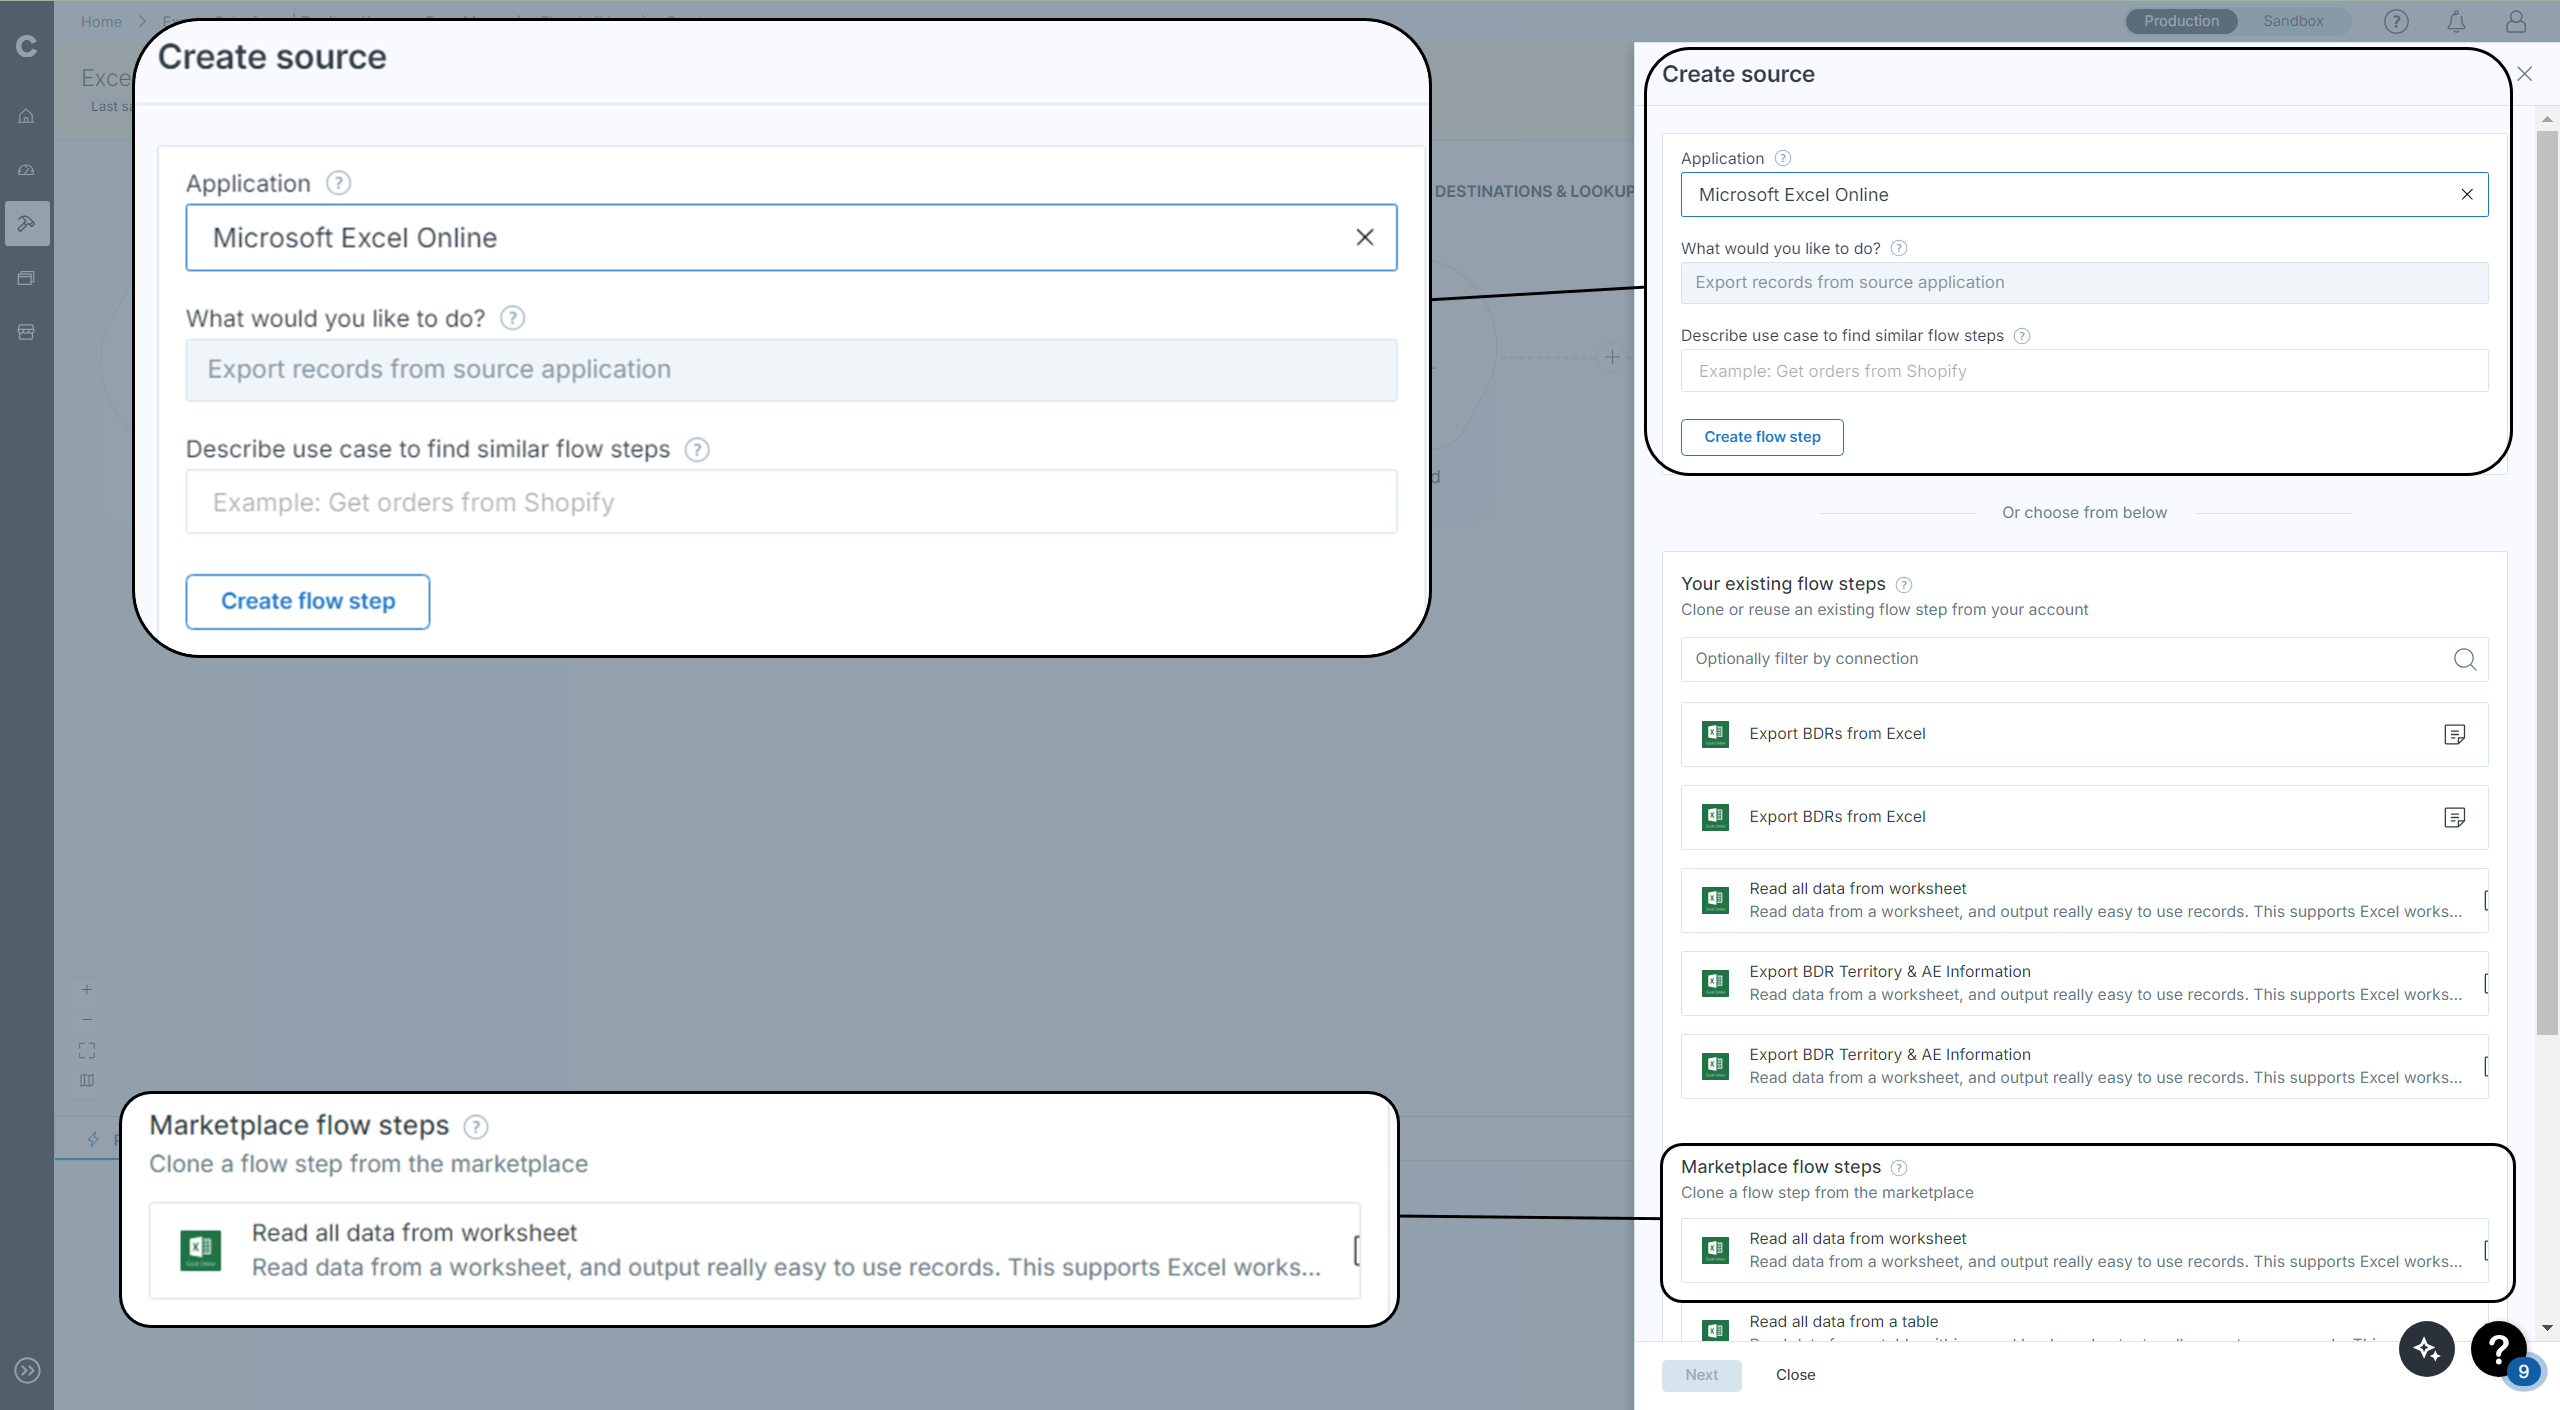Open the AI sparkle assistant button
Image resolution: width=2560 pixels, height=1410 pixels.
pos(2426,1349)
